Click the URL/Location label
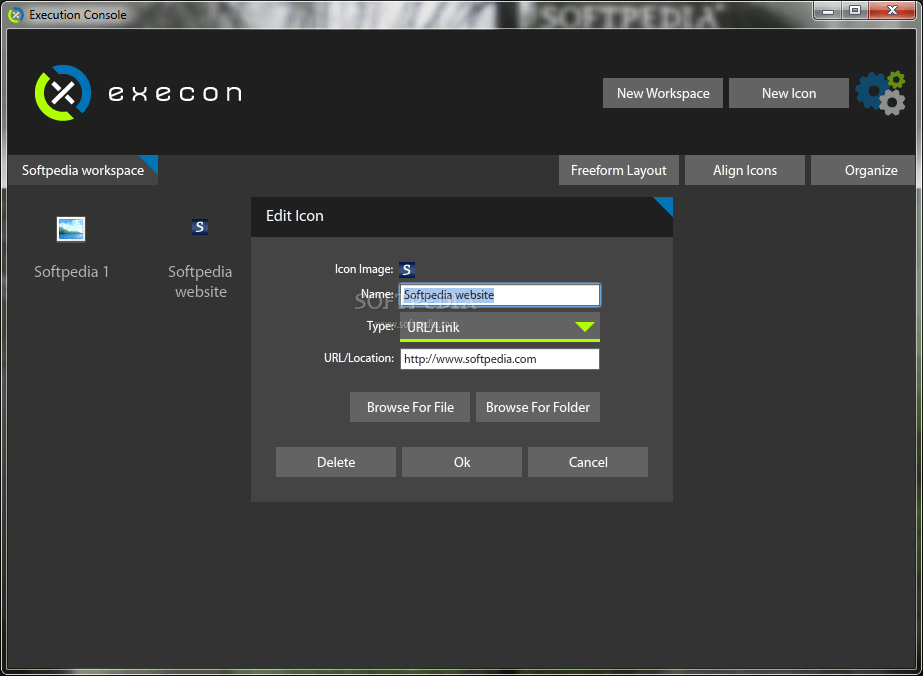The image size is (923, 676). [358, 358]
